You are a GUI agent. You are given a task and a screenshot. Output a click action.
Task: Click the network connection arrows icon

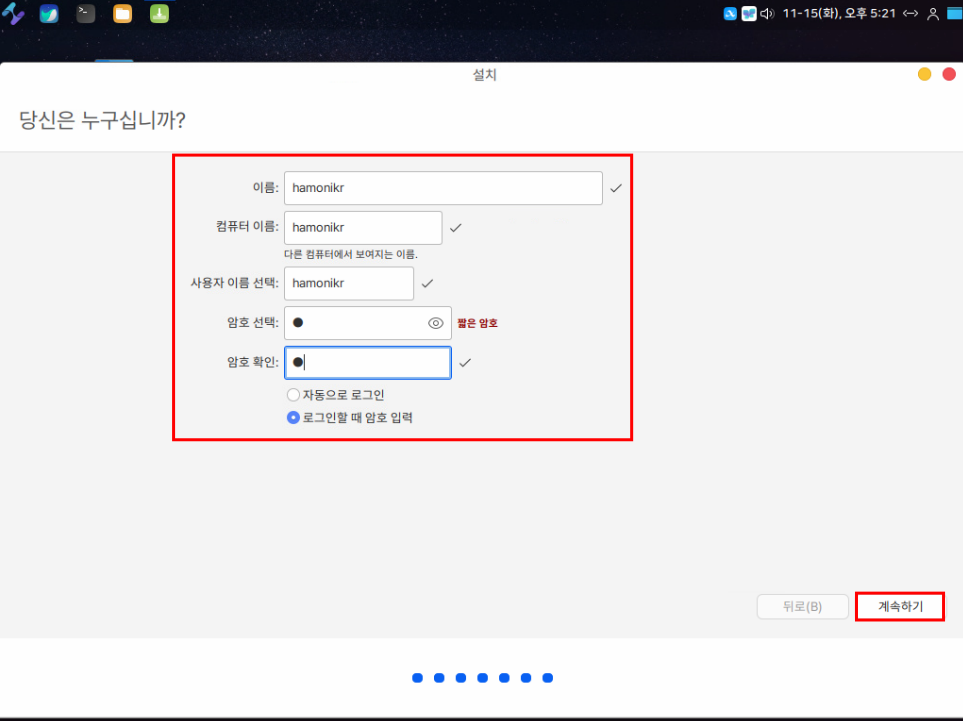[x=910, y=14]
